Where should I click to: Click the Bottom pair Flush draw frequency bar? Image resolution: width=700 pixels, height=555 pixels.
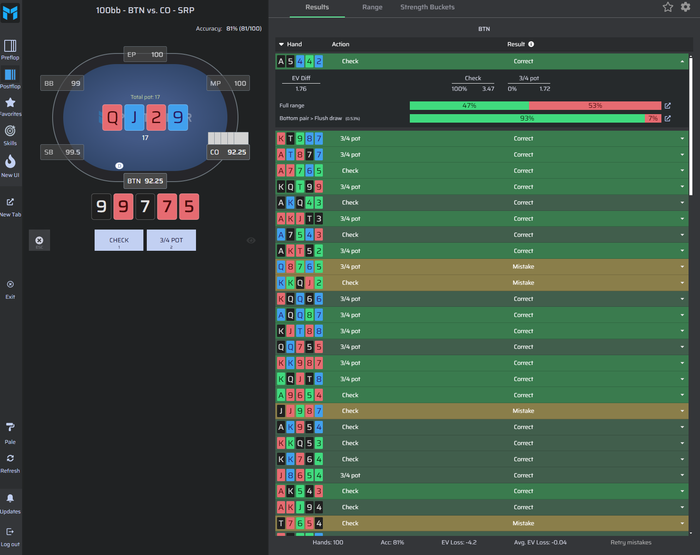[535, 118]
